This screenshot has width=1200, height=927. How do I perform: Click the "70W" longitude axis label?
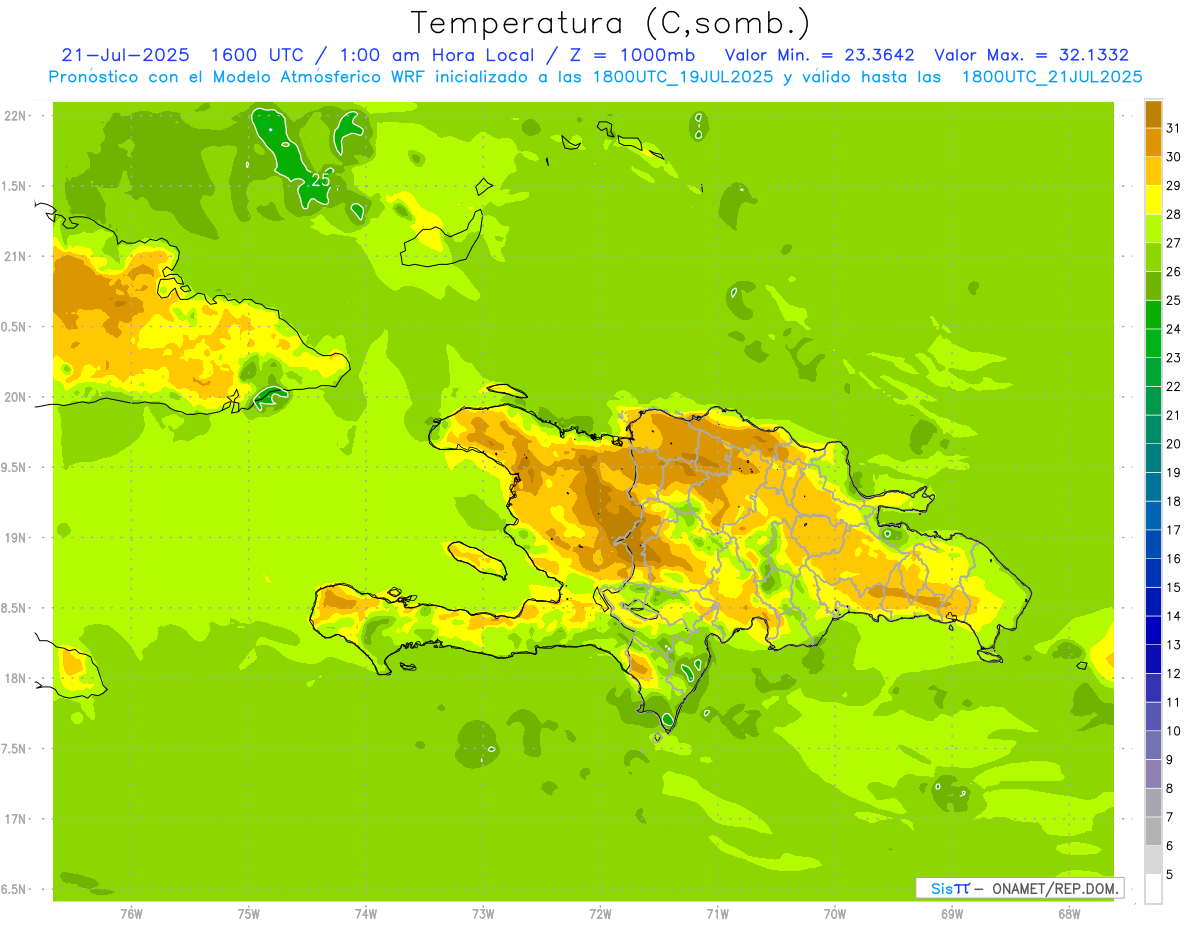click(834, 914)
